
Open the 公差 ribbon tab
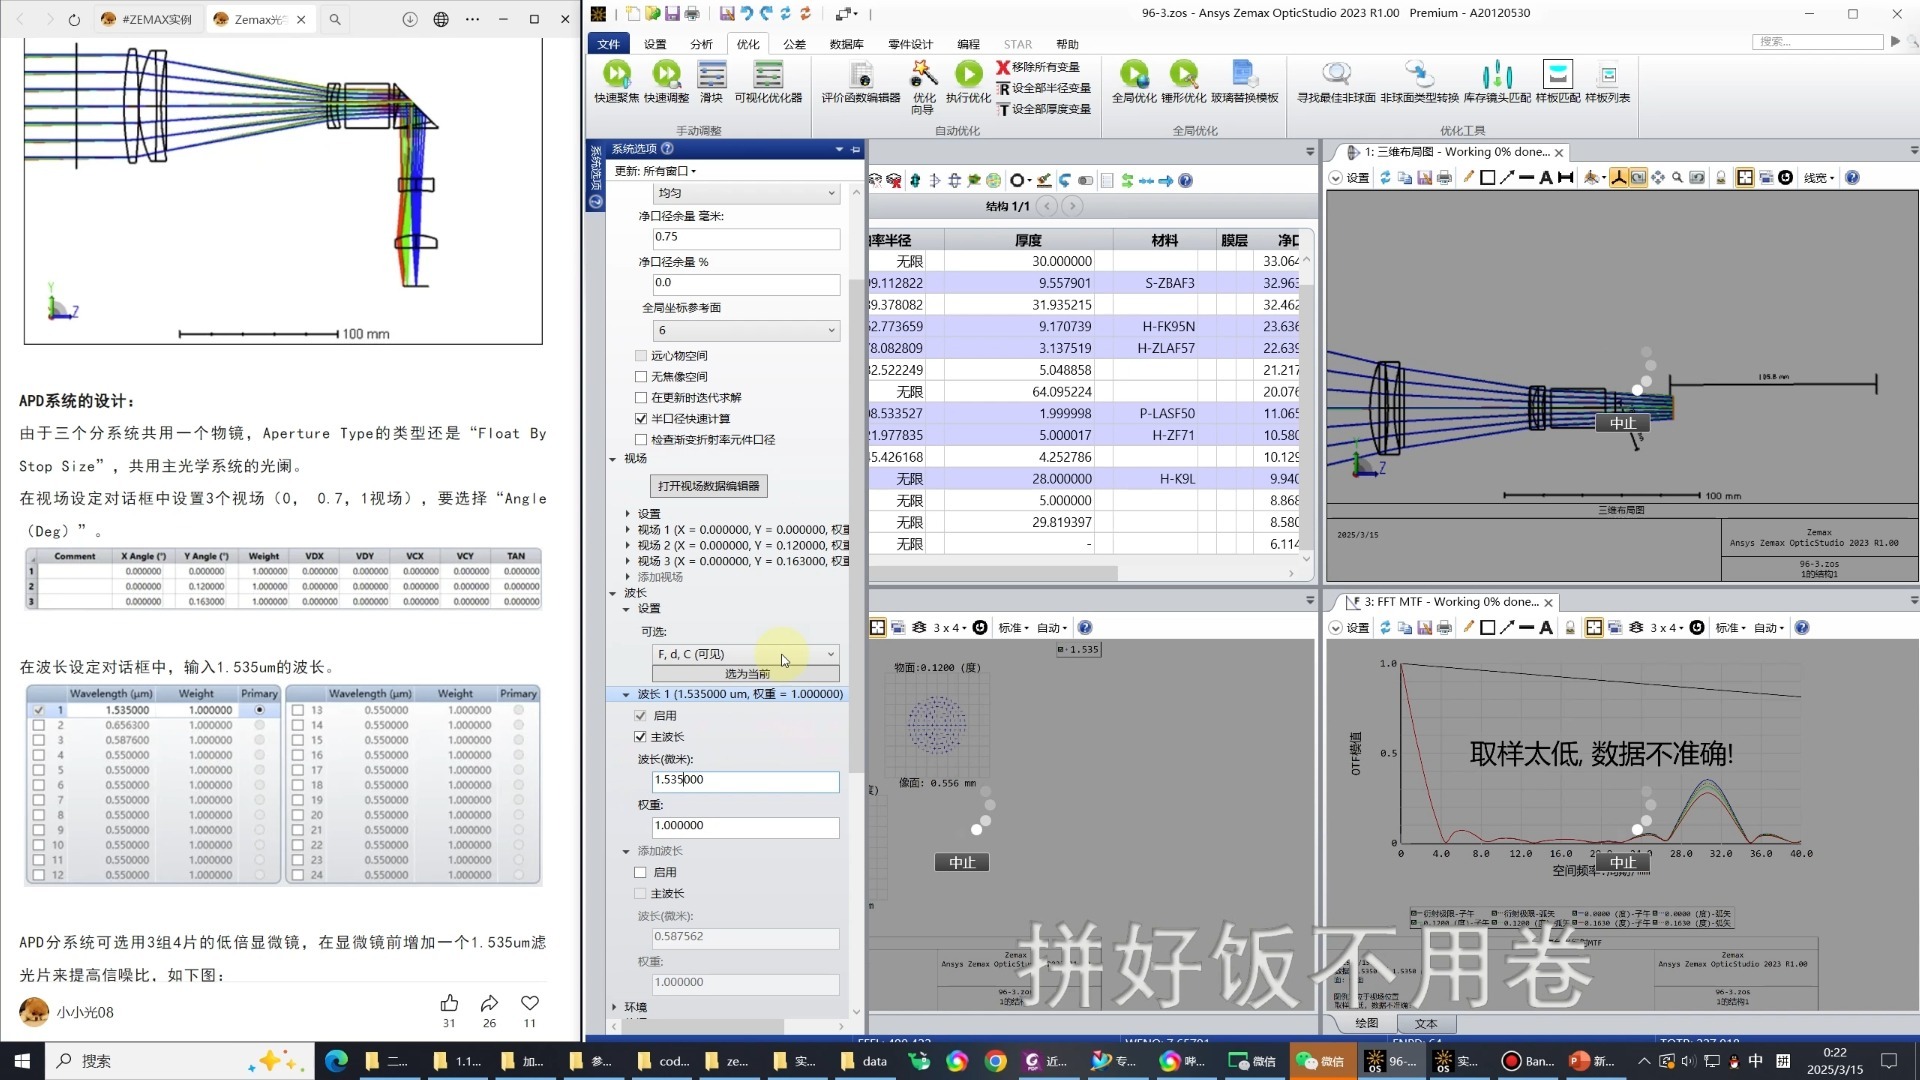(x=794, y=44)
